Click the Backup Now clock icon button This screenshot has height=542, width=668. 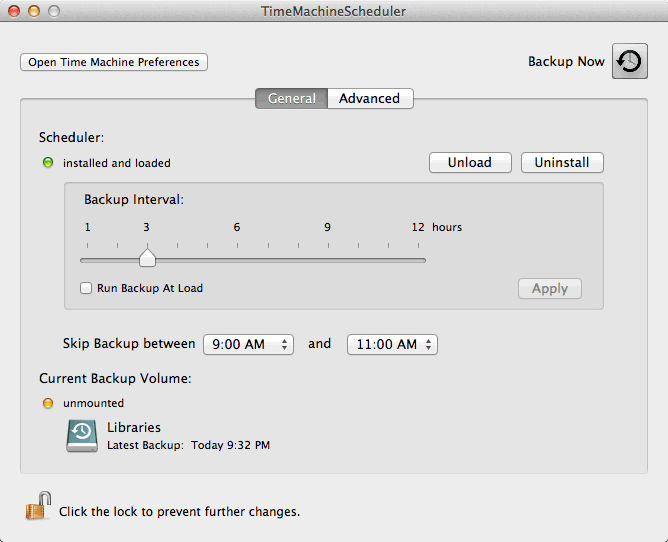point(630,61)
